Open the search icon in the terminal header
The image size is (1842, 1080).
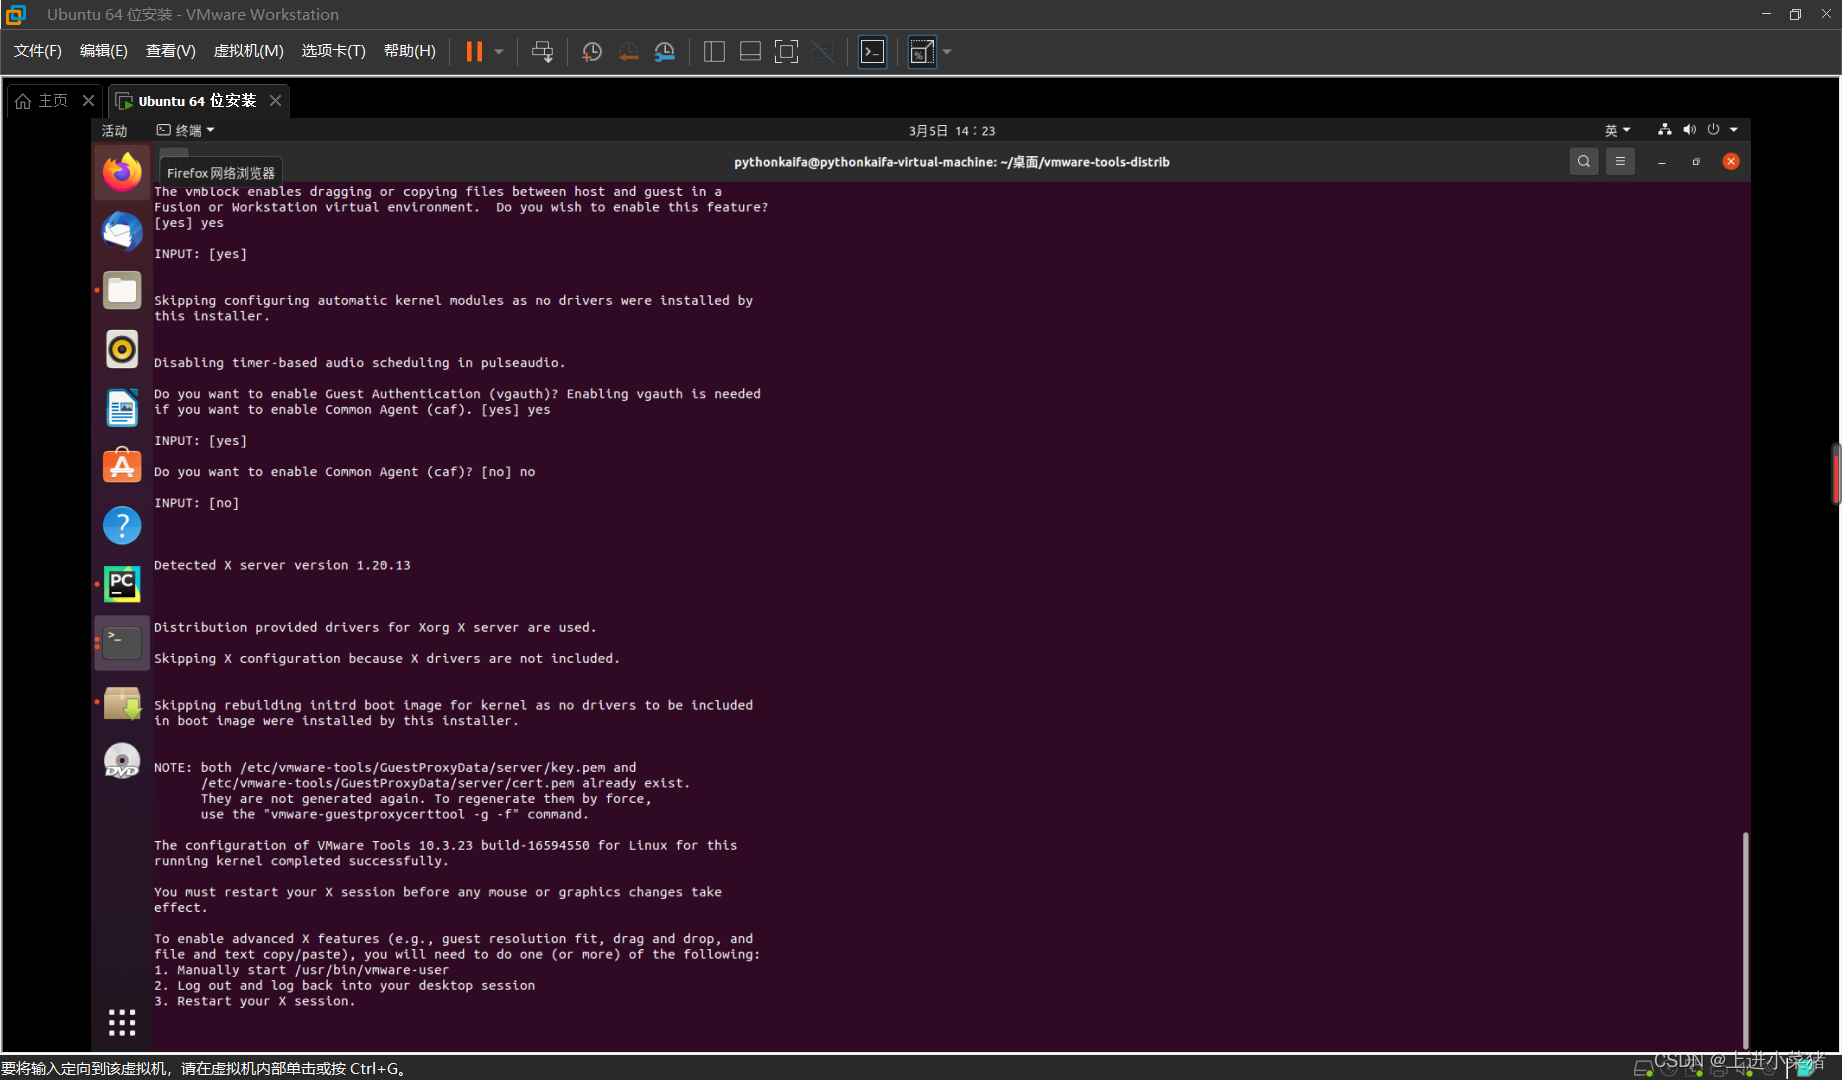[1583, 161]
